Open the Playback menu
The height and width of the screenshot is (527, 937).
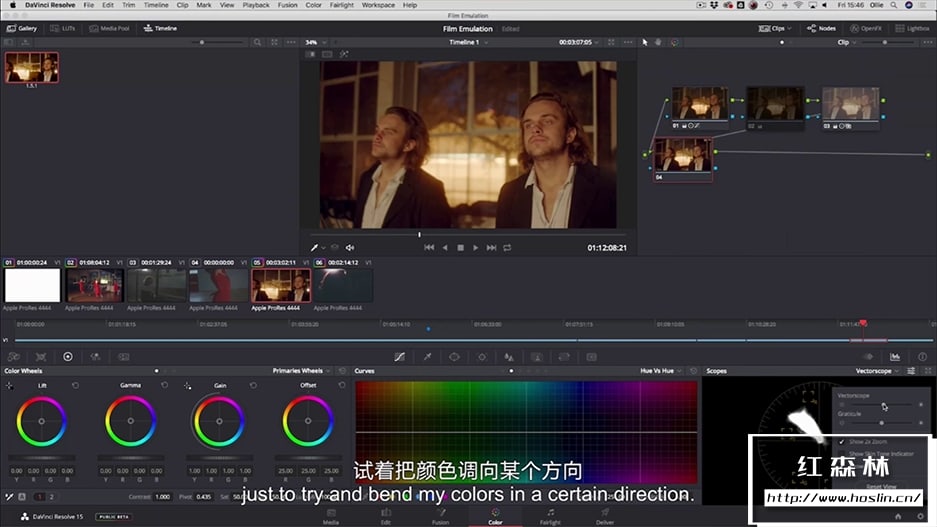tap(256, 5)
